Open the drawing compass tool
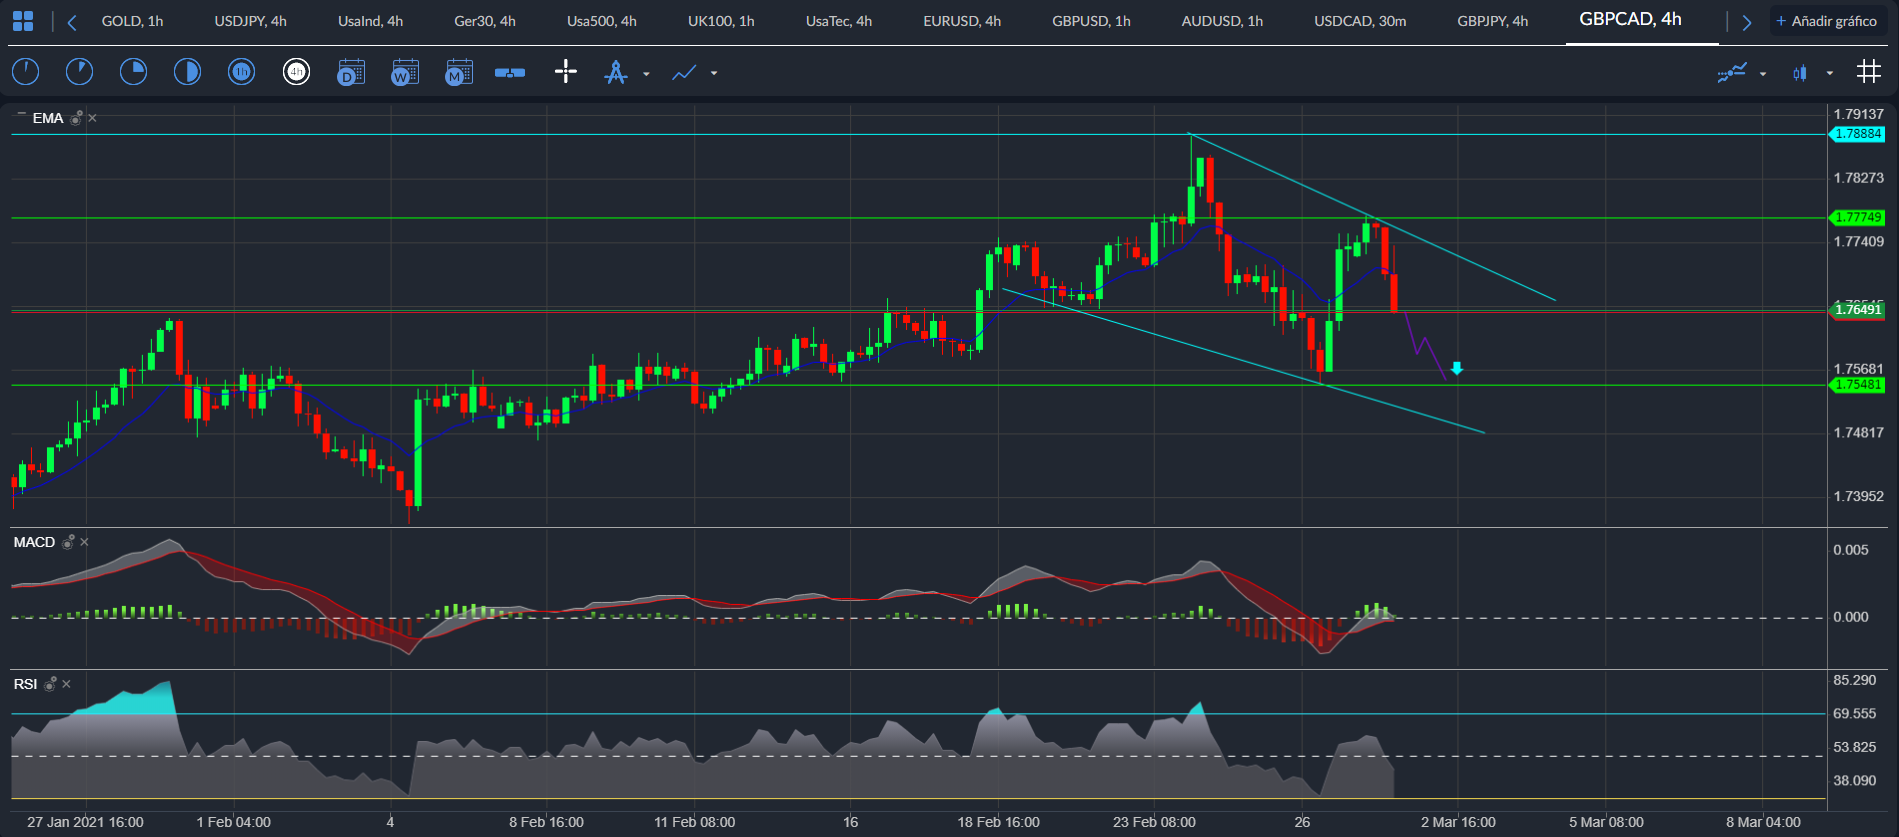This screenshot has width=1899, height=837. pyautogui.click(x=616, y=72)
